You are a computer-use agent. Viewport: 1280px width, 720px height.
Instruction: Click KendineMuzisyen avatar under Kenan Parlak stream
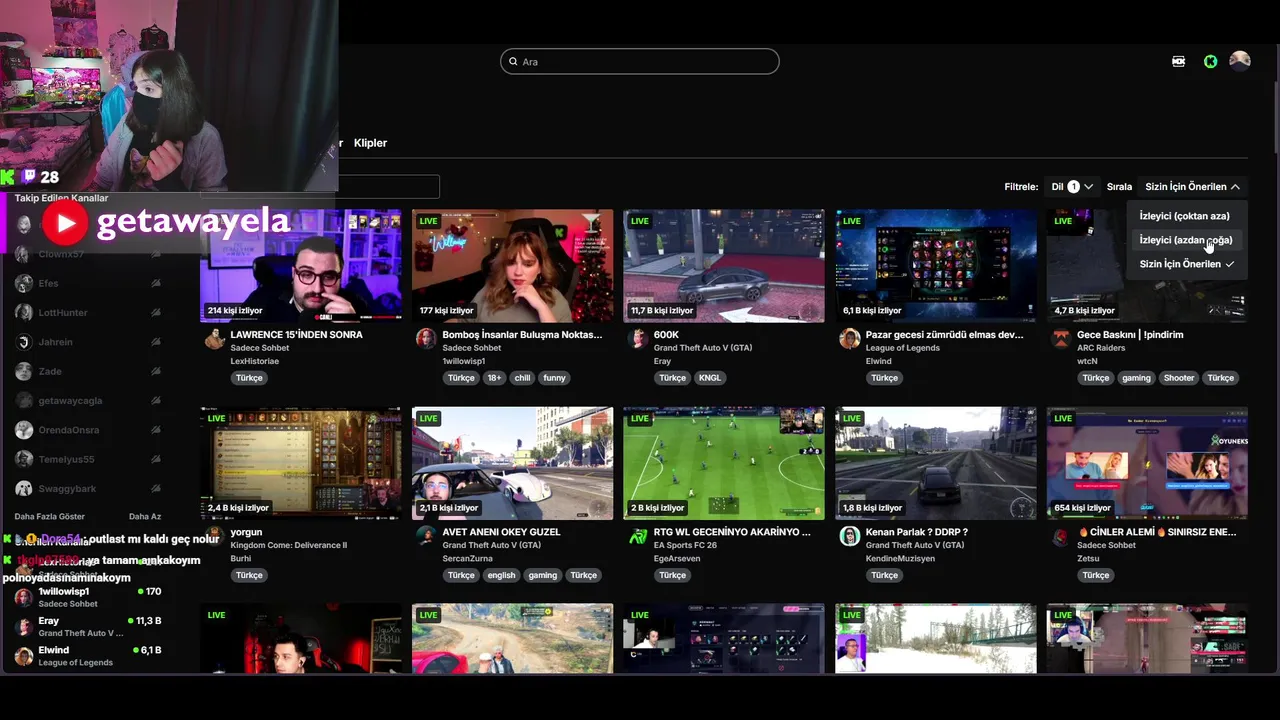tap(850, 536)
